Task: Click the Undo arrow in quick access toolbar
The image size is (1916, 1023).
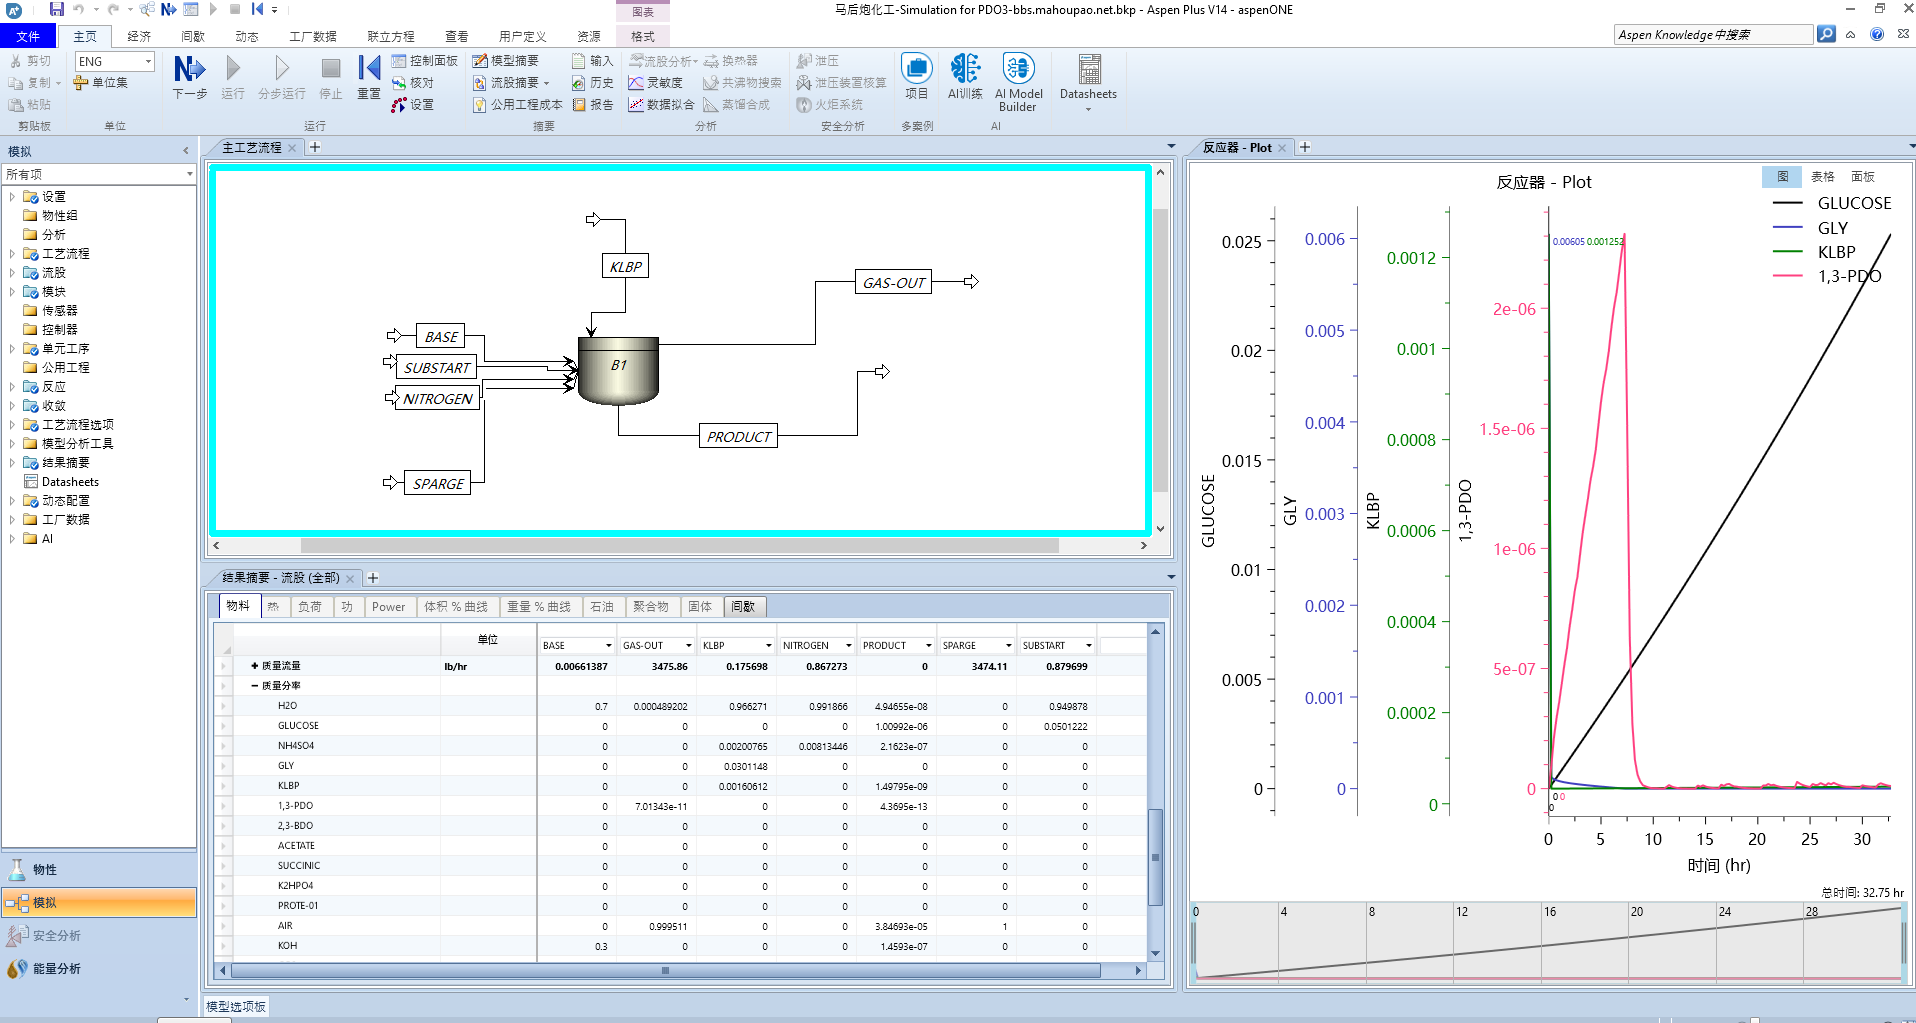Action: 79,9
